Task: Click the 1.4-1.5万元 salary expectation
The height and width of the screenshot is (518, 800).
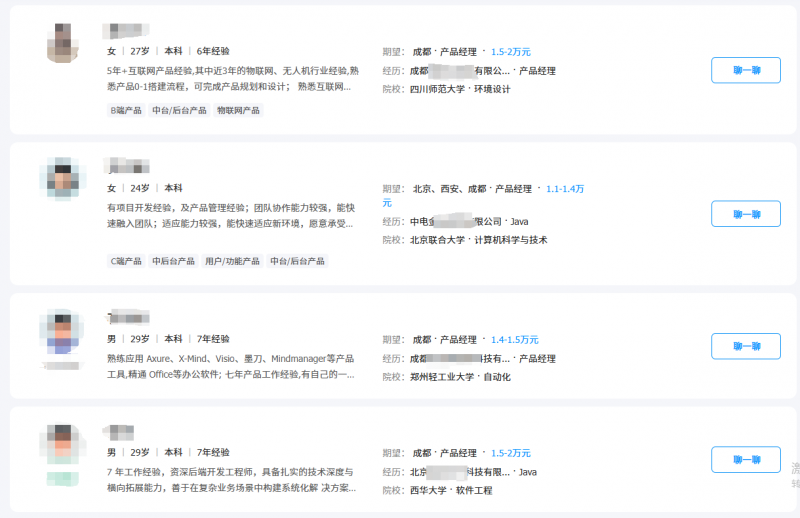Action: [x=514, y=340]
